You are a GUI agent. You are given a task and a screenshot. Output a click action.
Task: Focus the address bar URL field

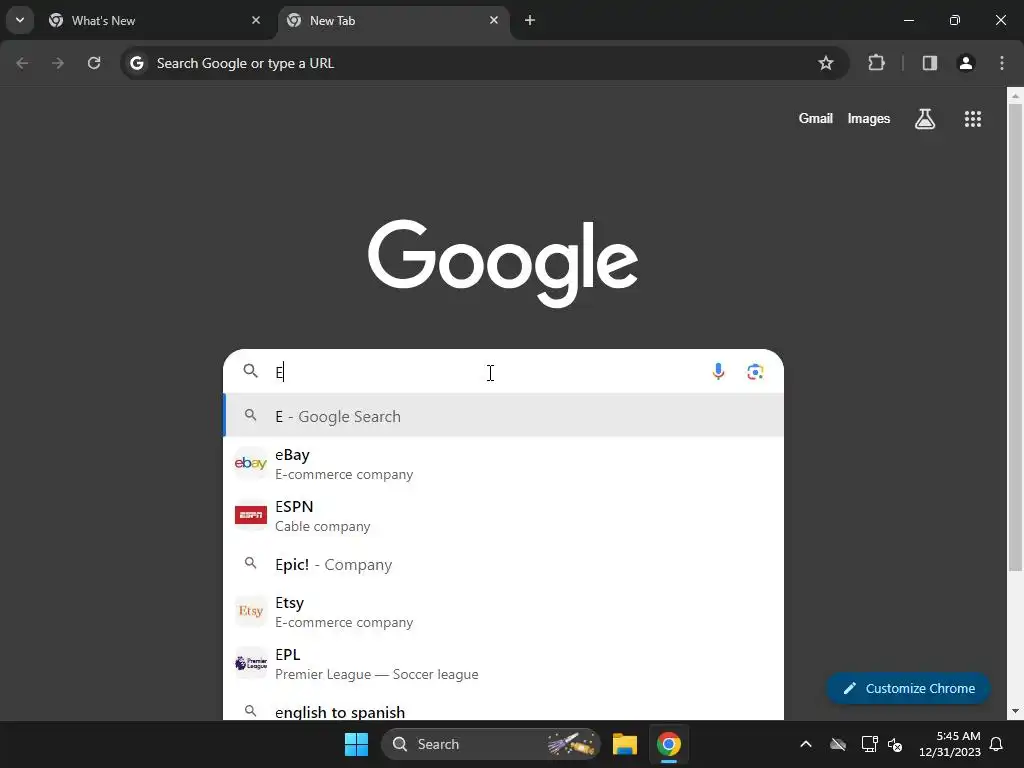coord(485,63)
